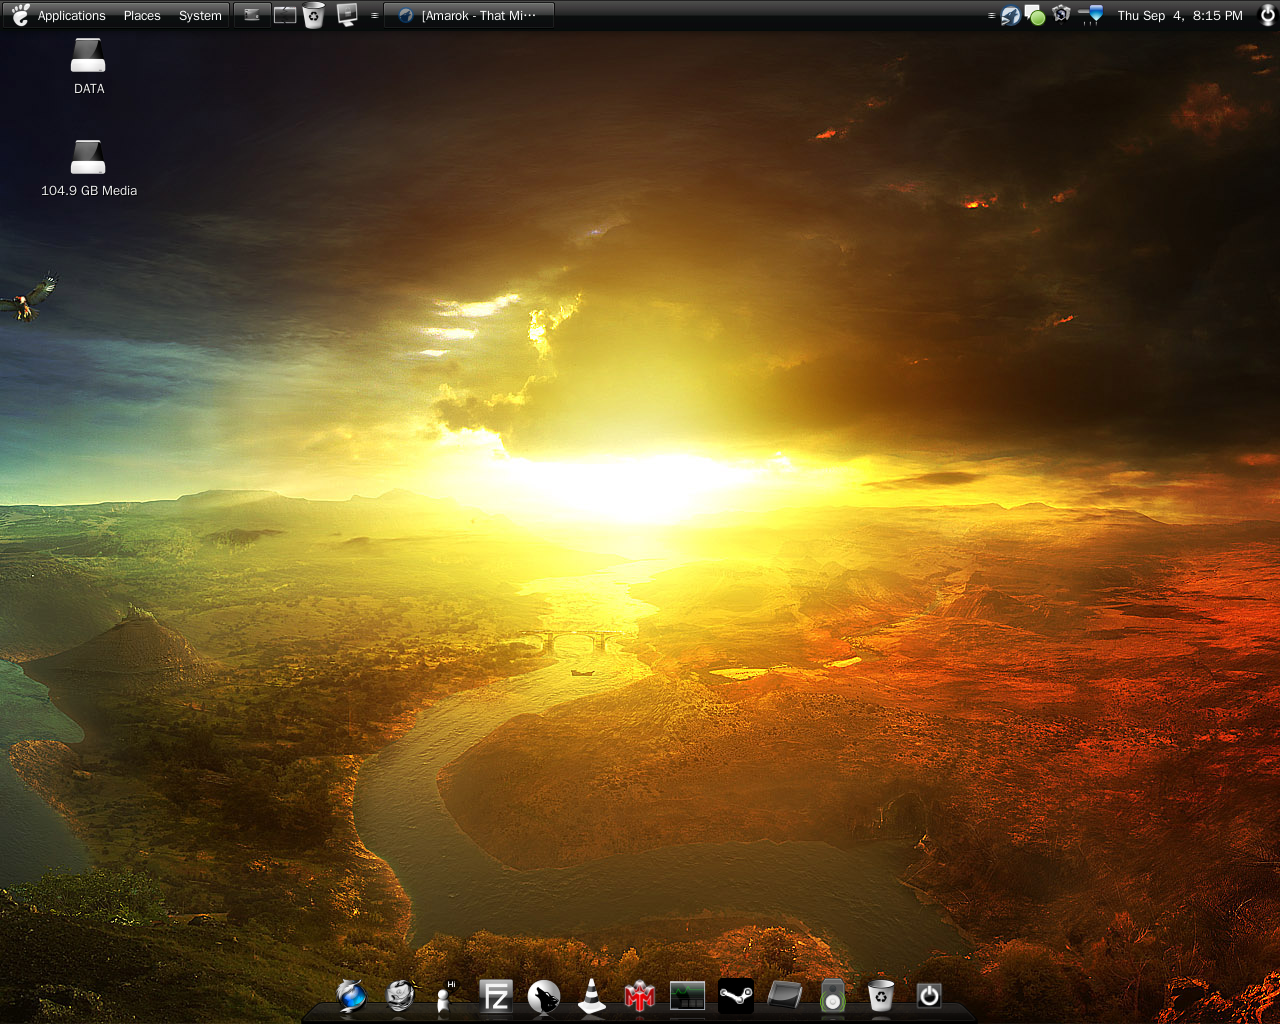Open the speaker volume app in the dock

[832, 995]
